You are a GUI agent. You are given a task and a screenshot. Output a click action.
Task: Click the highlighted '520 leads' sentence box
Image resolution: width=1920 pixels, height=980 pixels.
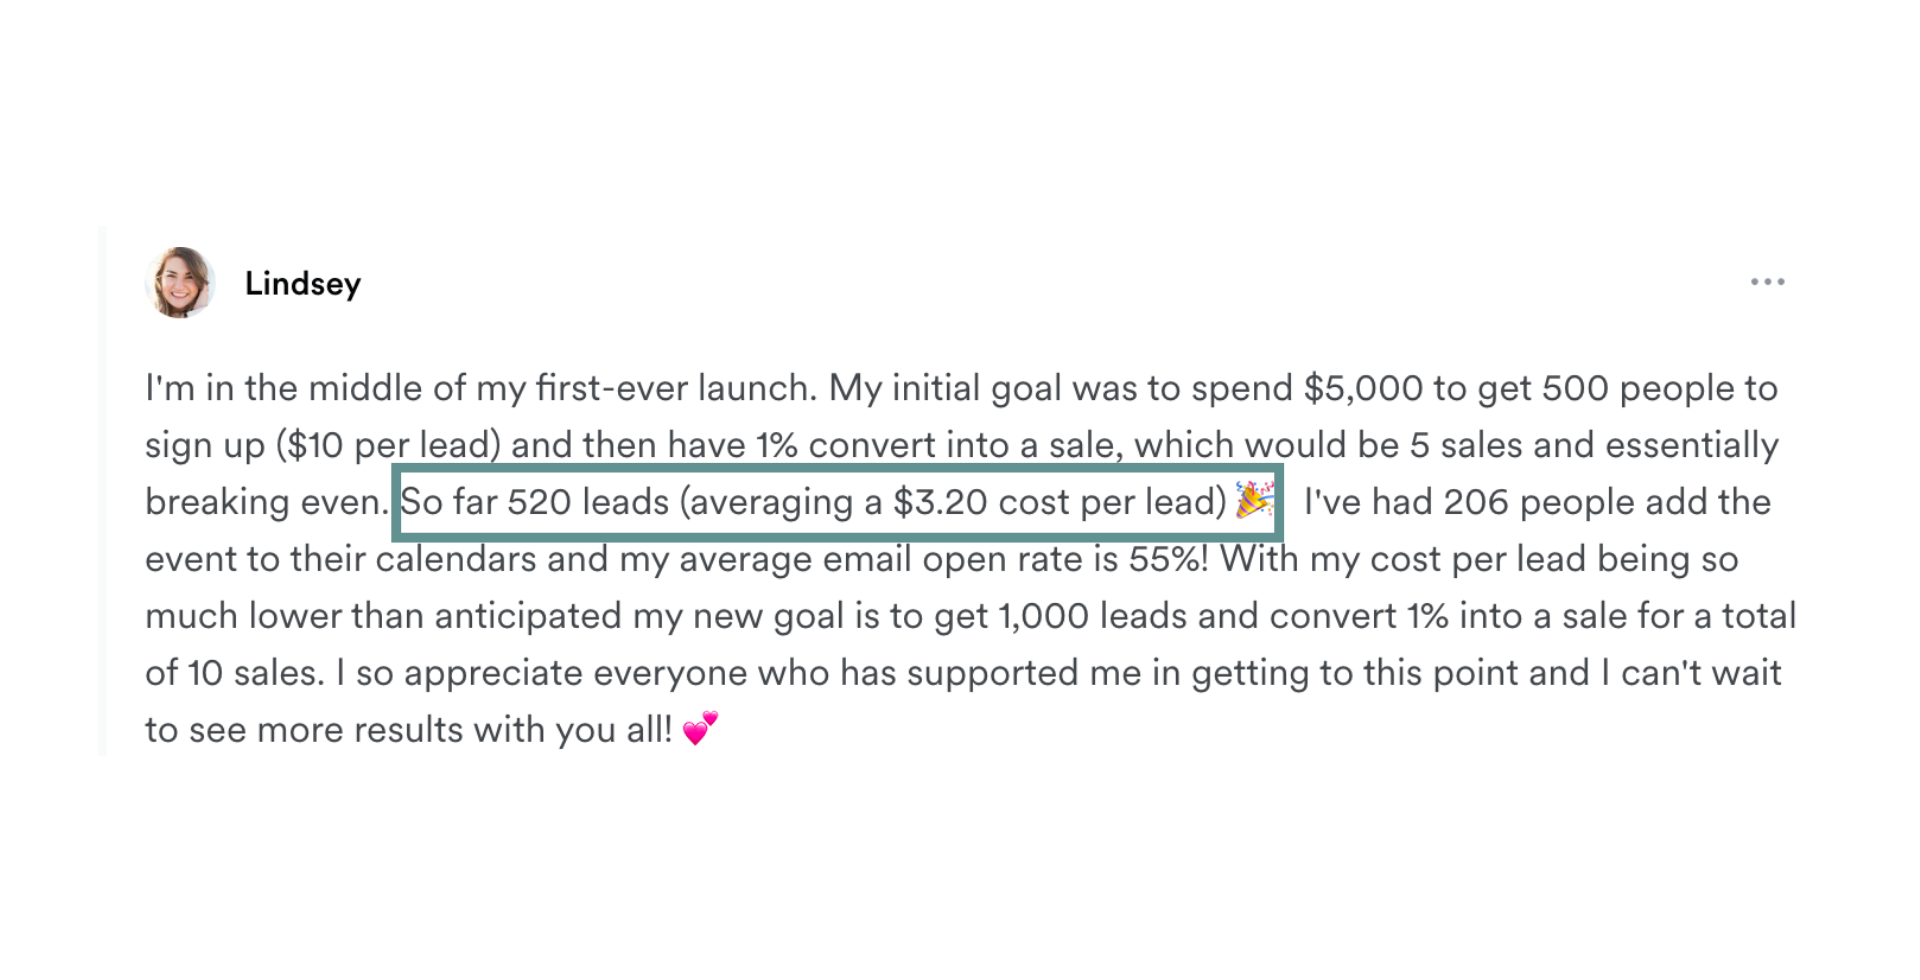tap(837, 502)
